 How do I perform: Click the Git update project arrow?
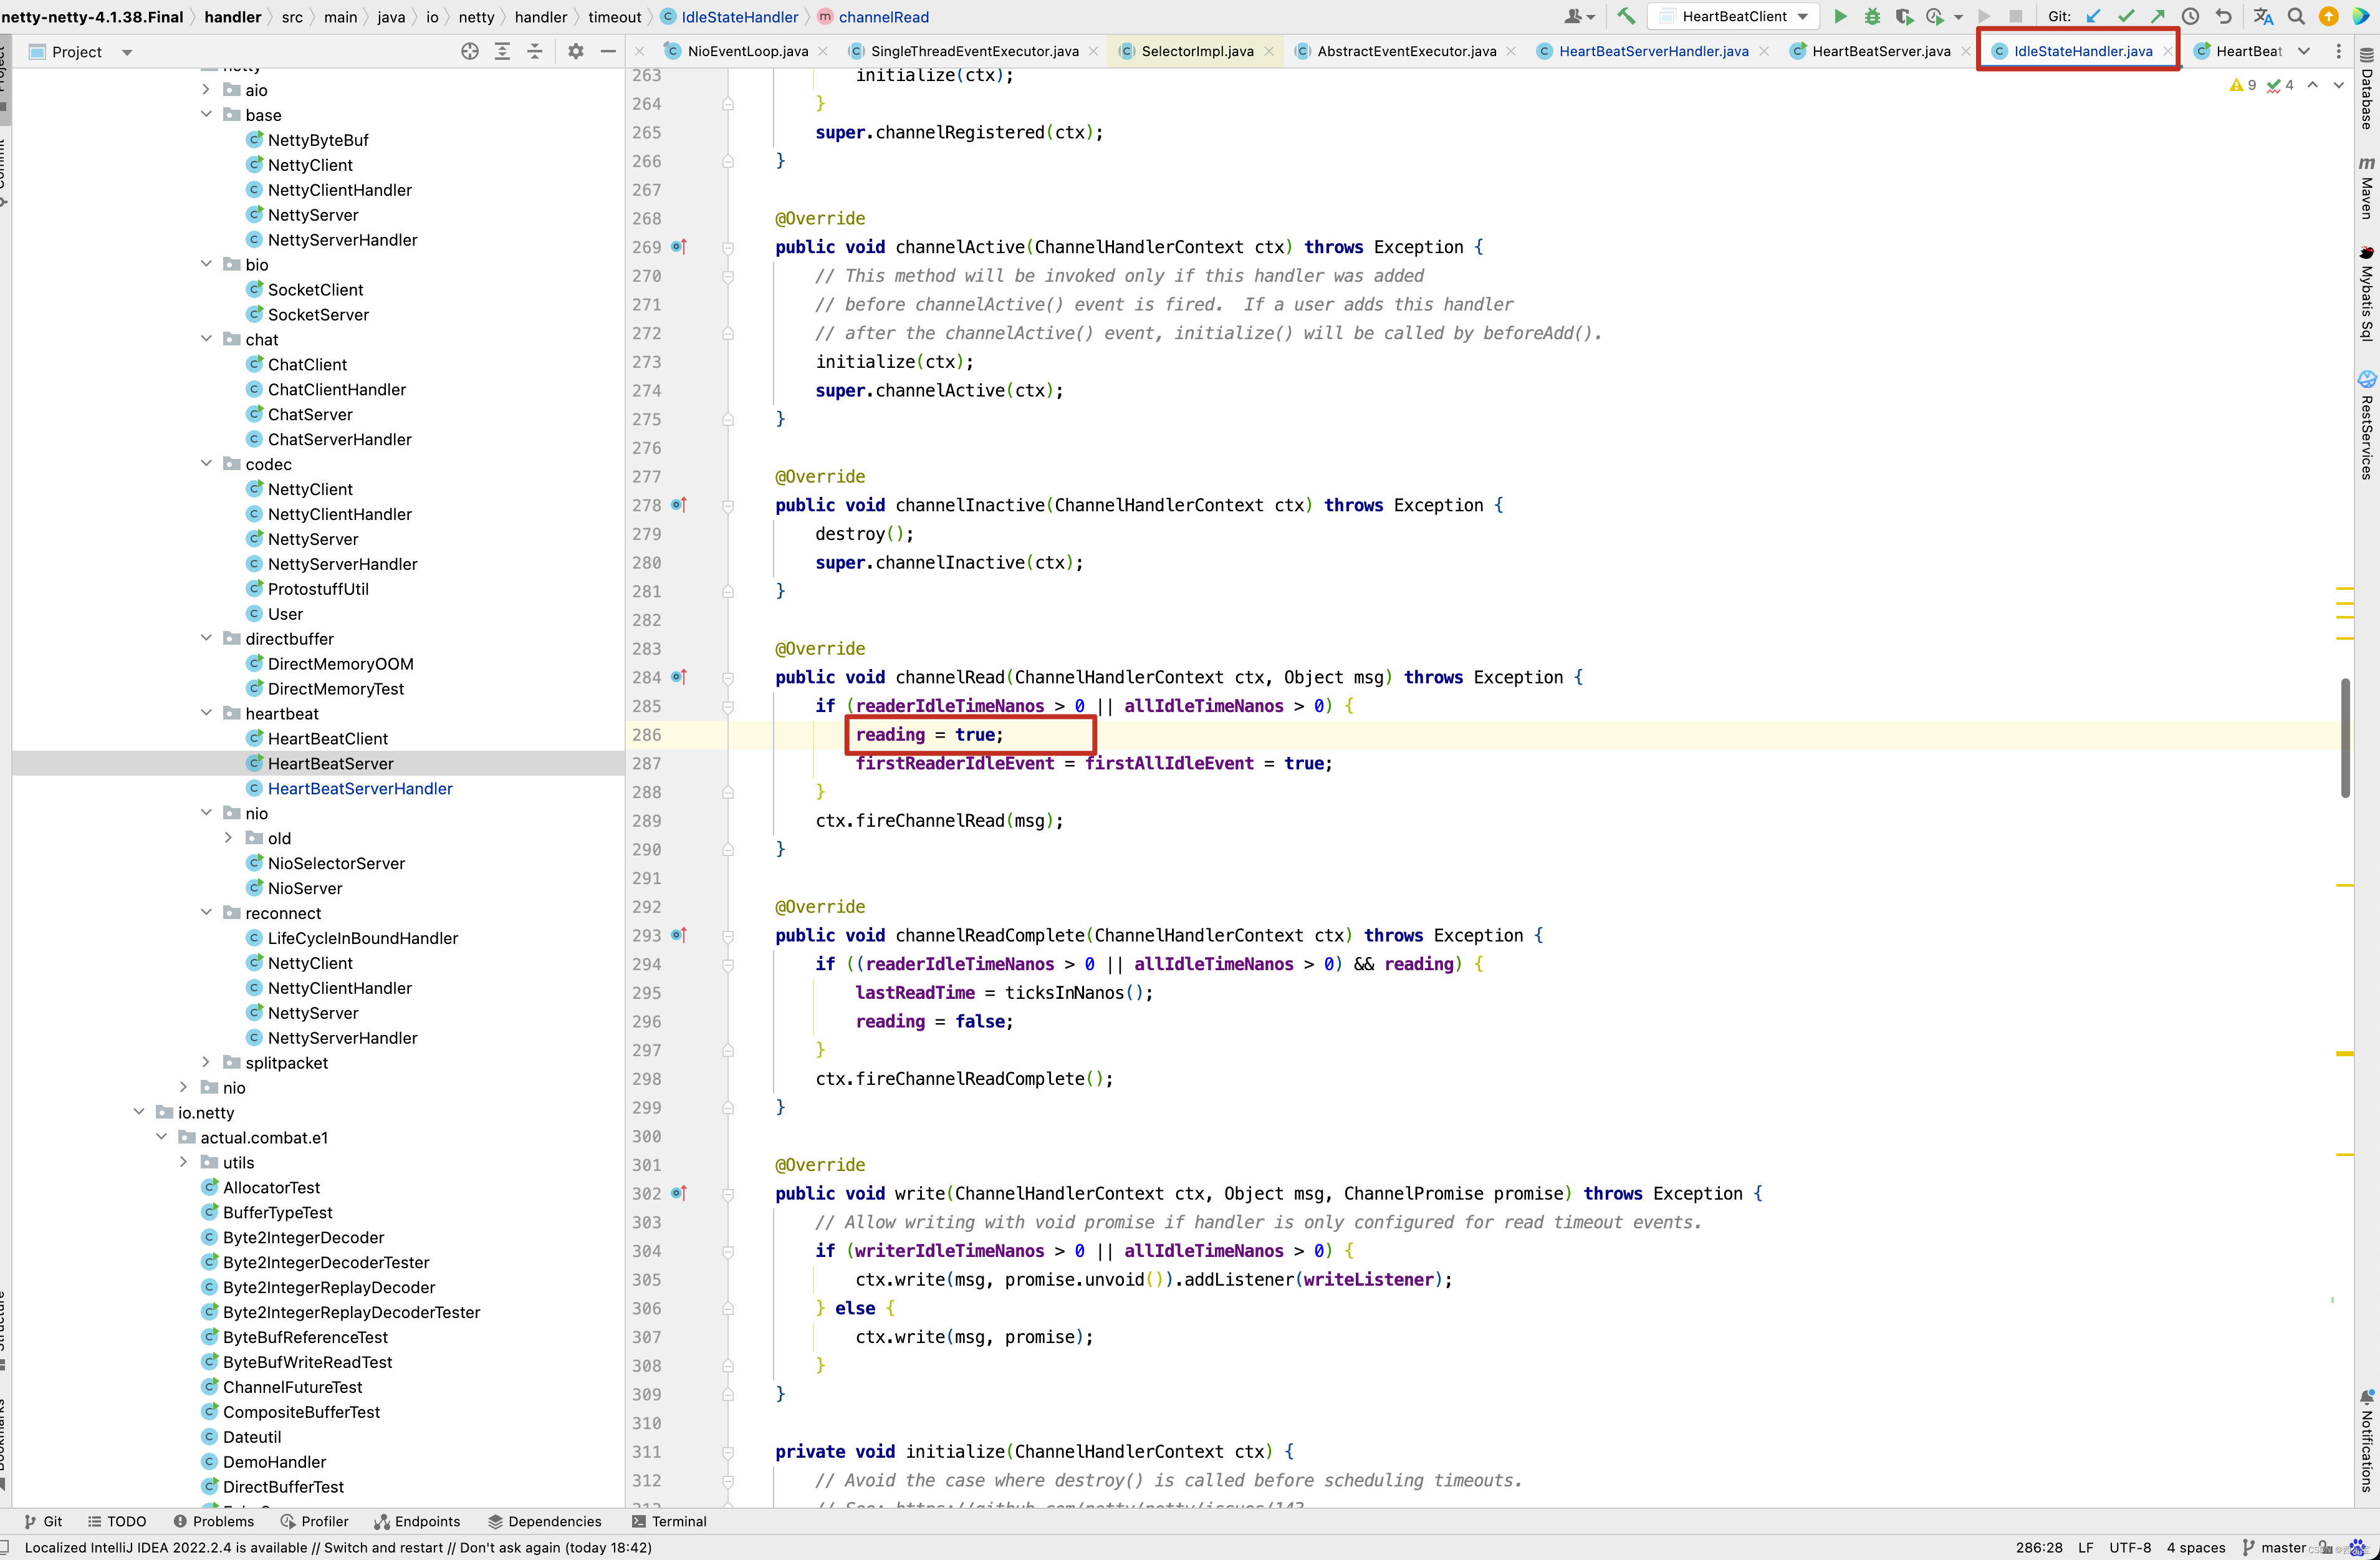(2093, 16)
